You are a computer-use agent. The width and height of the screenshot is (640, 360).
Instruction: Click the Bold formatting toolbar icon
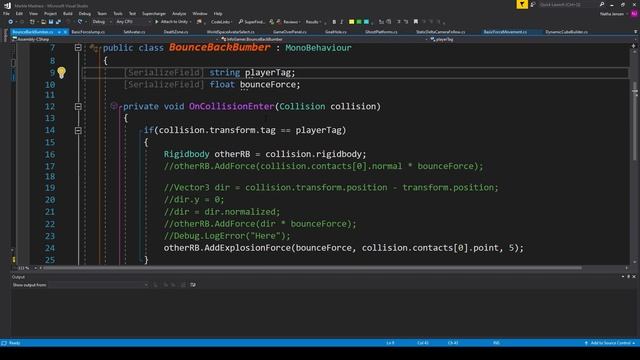pyautogui.click(x=334, y=22)
